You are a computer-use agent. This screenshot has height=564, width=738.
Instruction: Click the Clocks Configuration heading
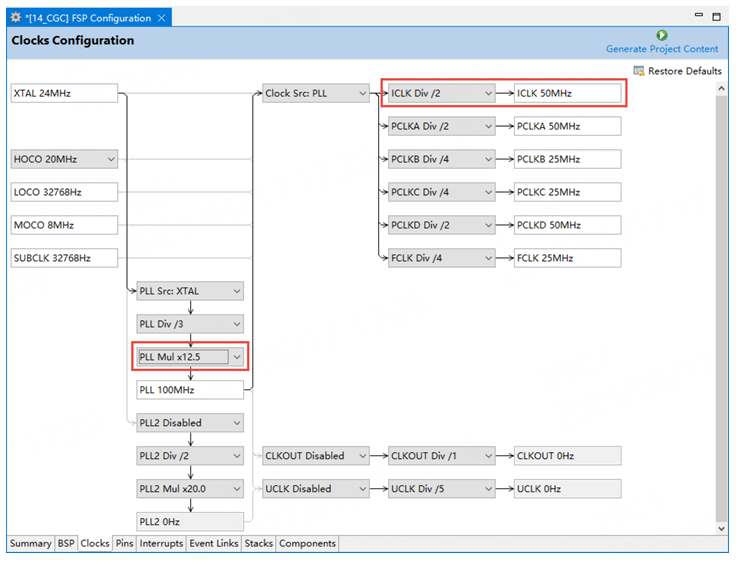click(x=72, y=40)
